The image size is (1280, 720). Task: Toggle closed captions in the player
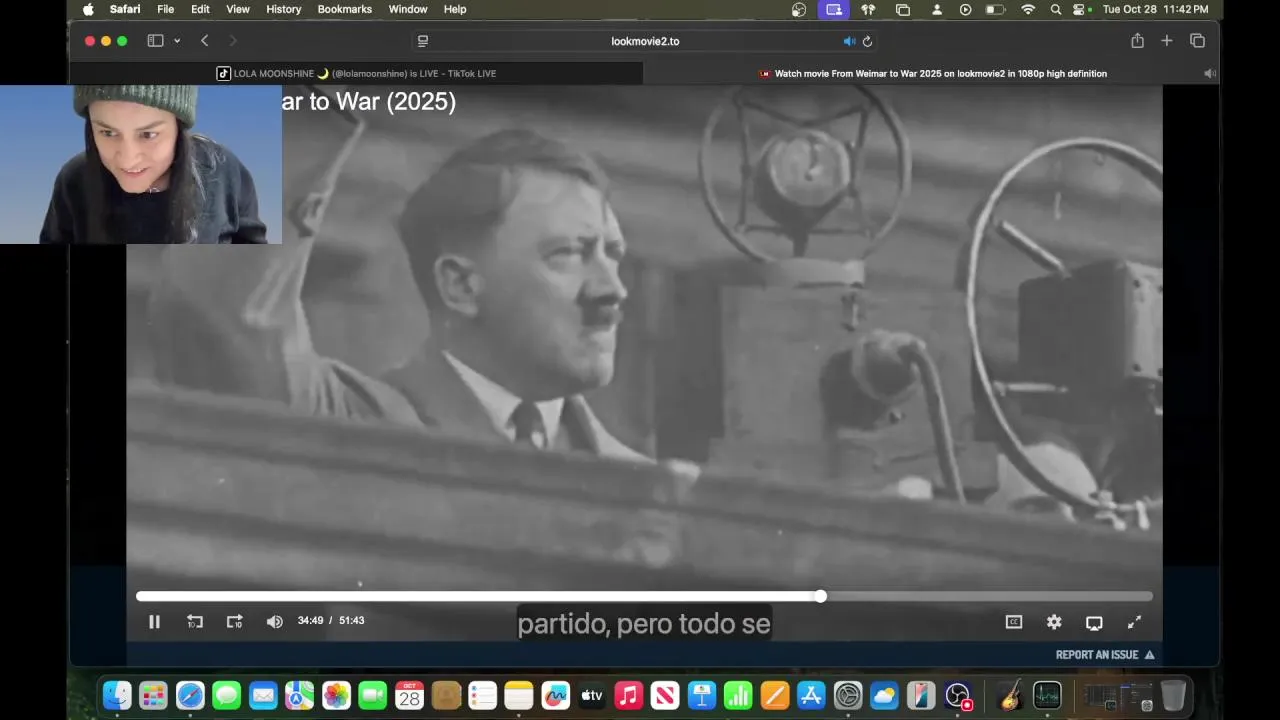point(1014,622)
